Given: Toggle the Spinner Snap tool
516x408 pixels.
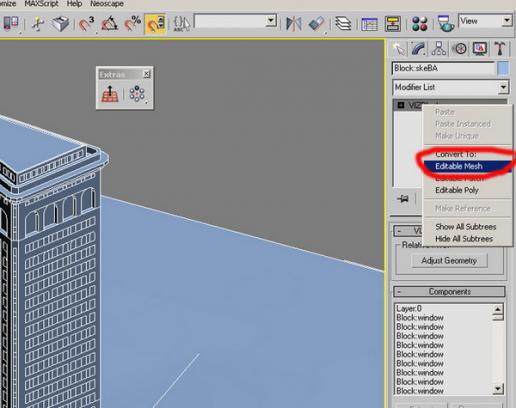Looking at the screenshot, I should [155, 23].
